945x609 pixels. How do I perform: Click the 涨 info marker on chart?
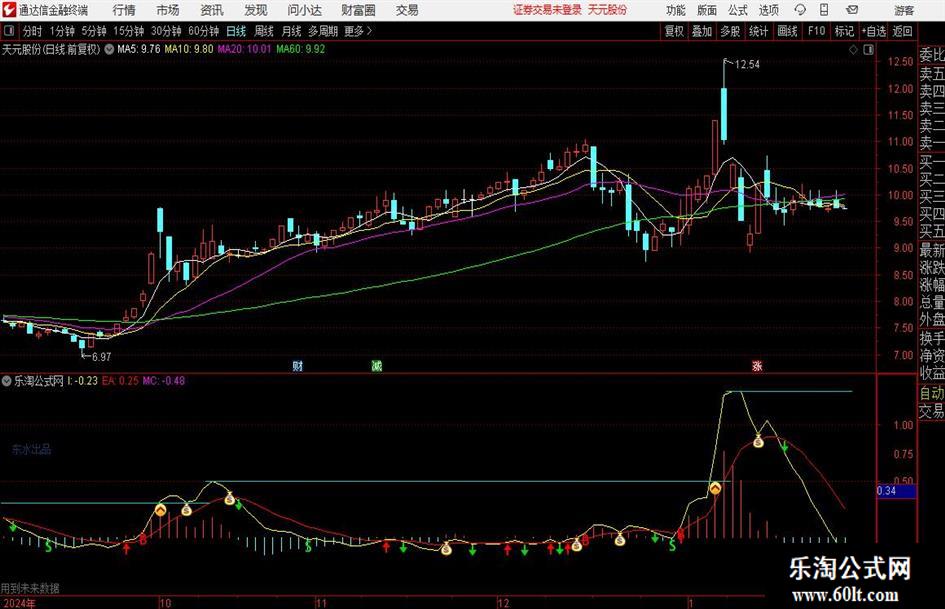[757, 365]
